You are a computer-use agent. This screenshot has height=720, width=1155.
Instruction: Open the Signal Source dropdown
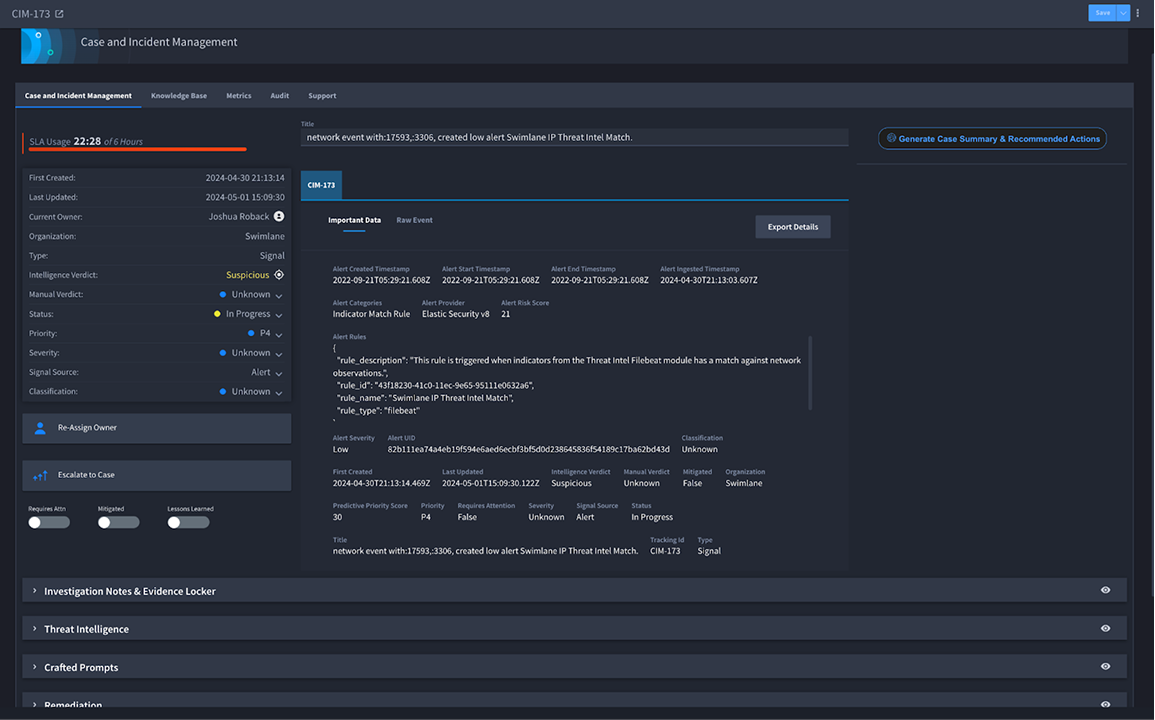(x=279, y=373)
